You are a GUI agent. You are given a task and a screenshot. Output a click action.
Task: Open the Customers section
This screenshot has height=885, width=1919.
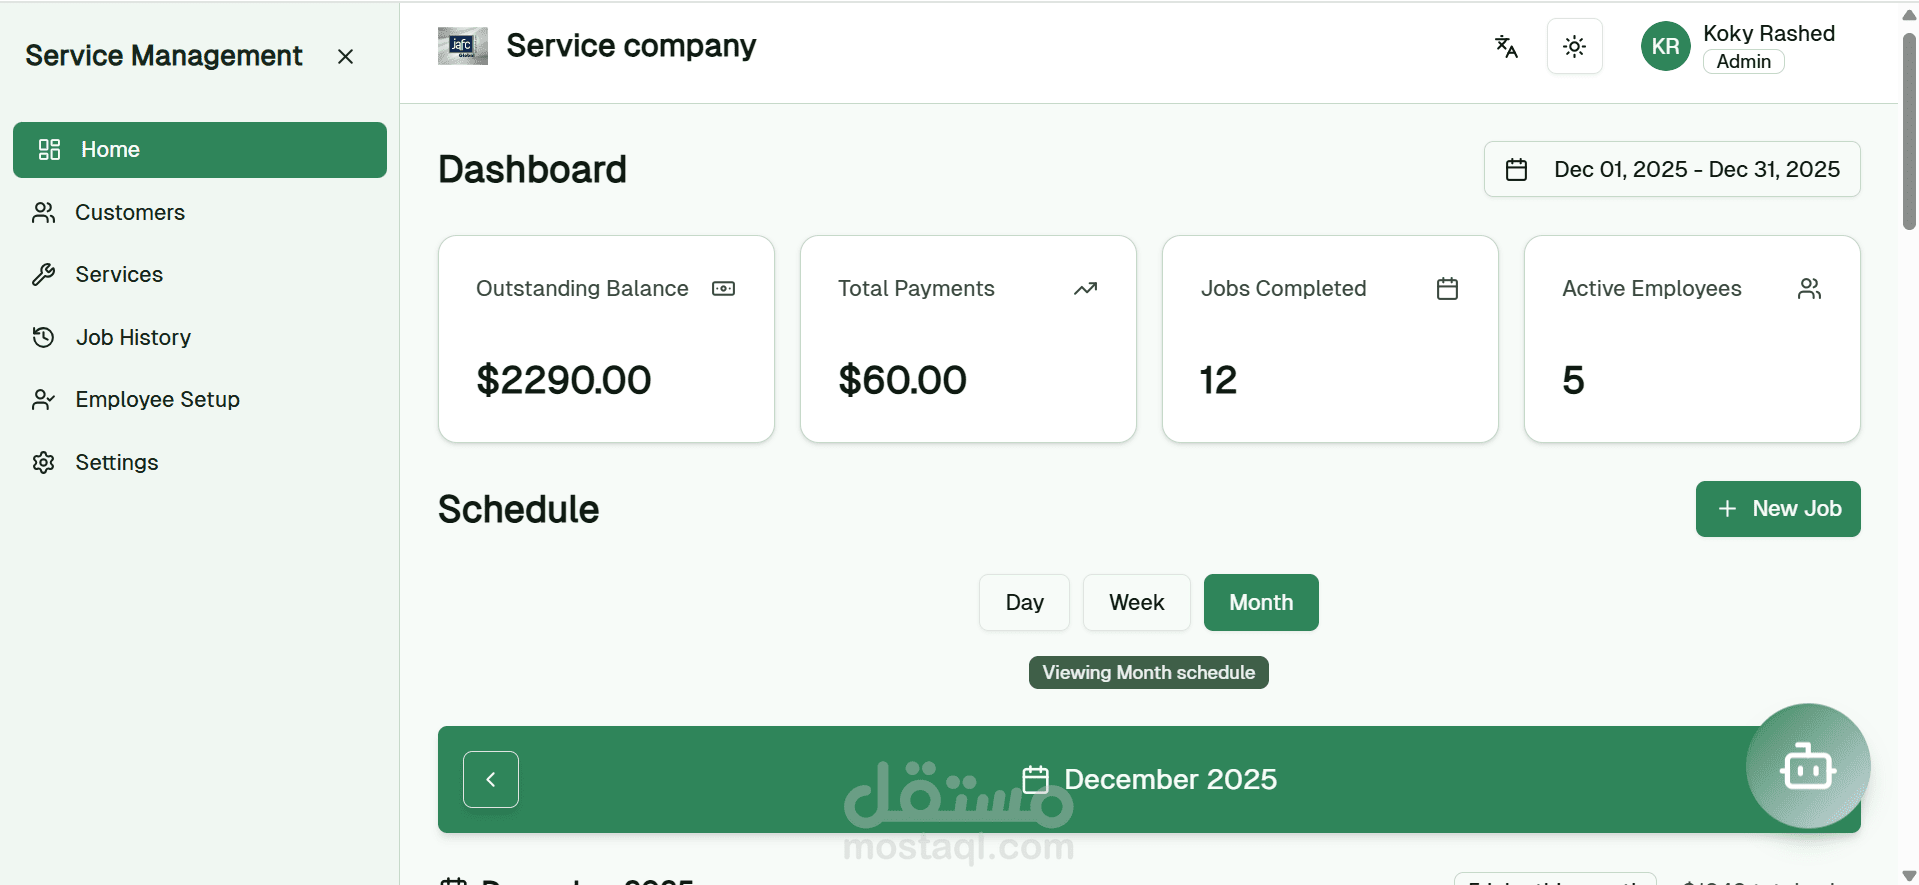coord(129,212)
